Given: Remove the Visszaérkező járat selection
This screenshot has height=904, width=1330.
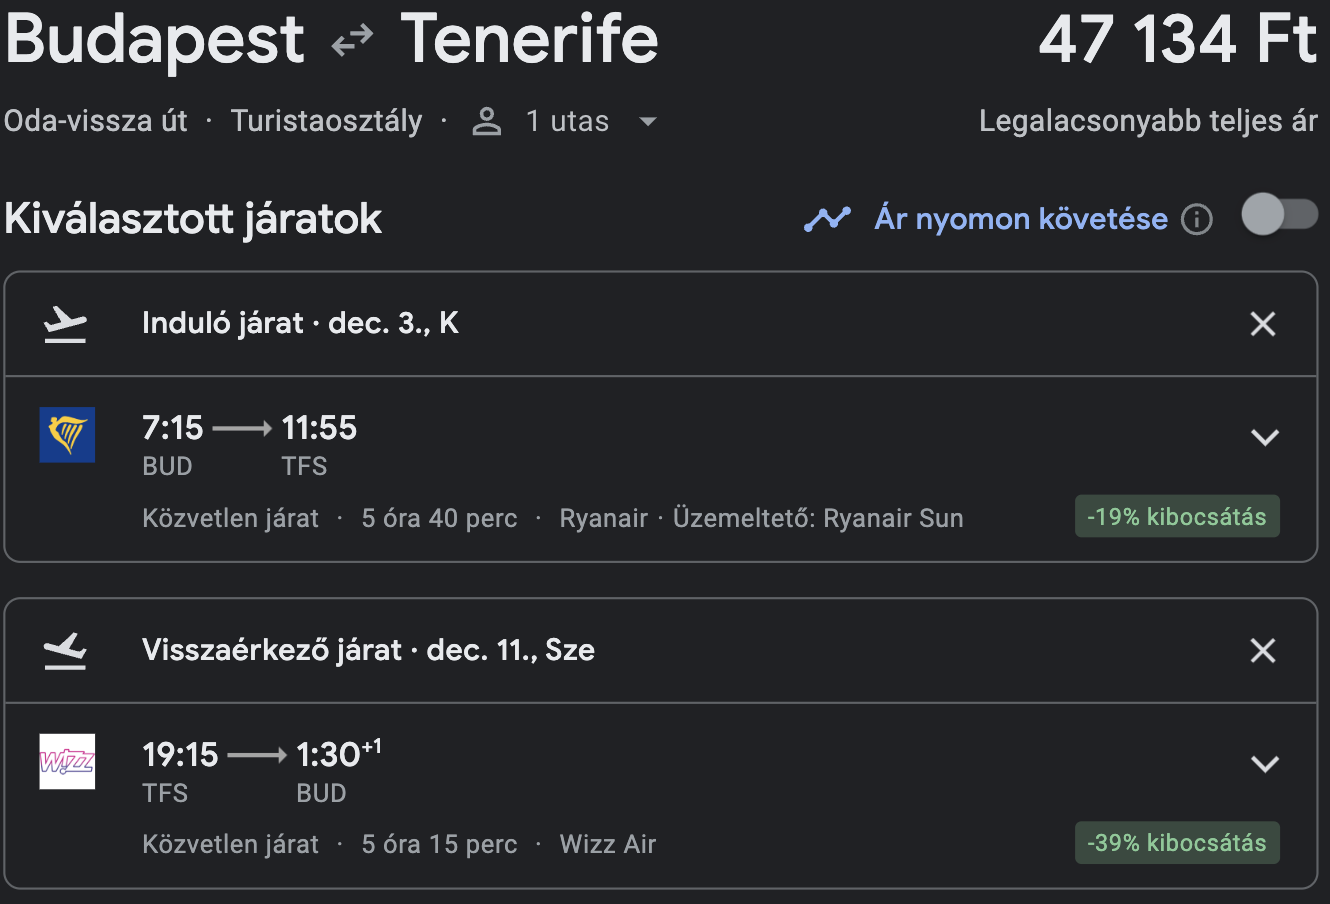Looking at the screenshot, I should point(1263,651).
